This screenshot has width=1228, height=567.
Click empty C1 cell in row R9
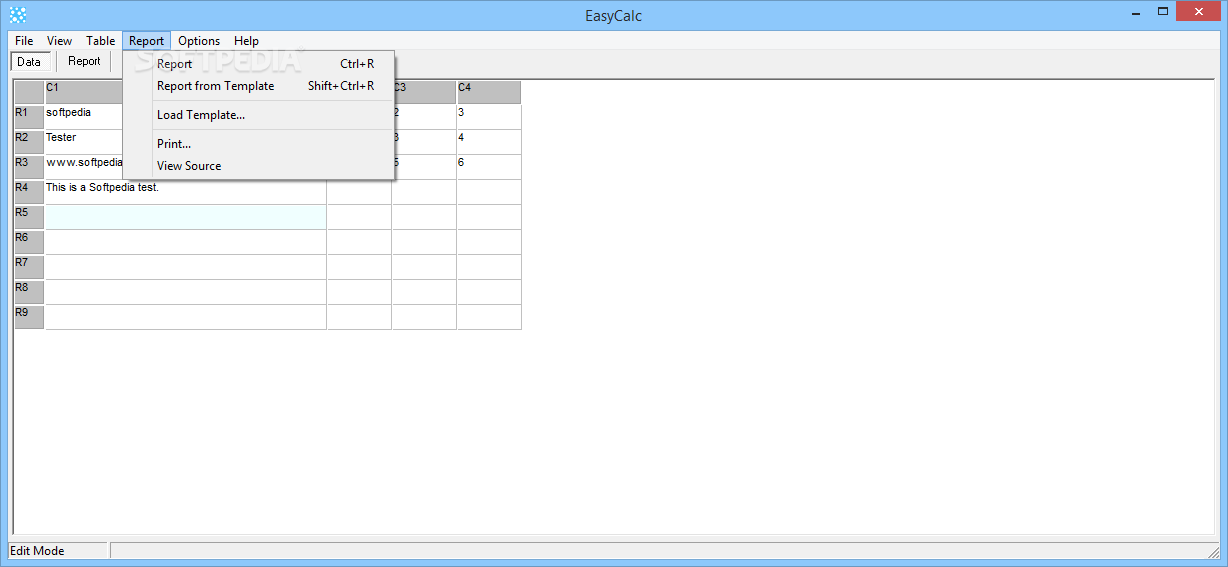coord(185,317)
